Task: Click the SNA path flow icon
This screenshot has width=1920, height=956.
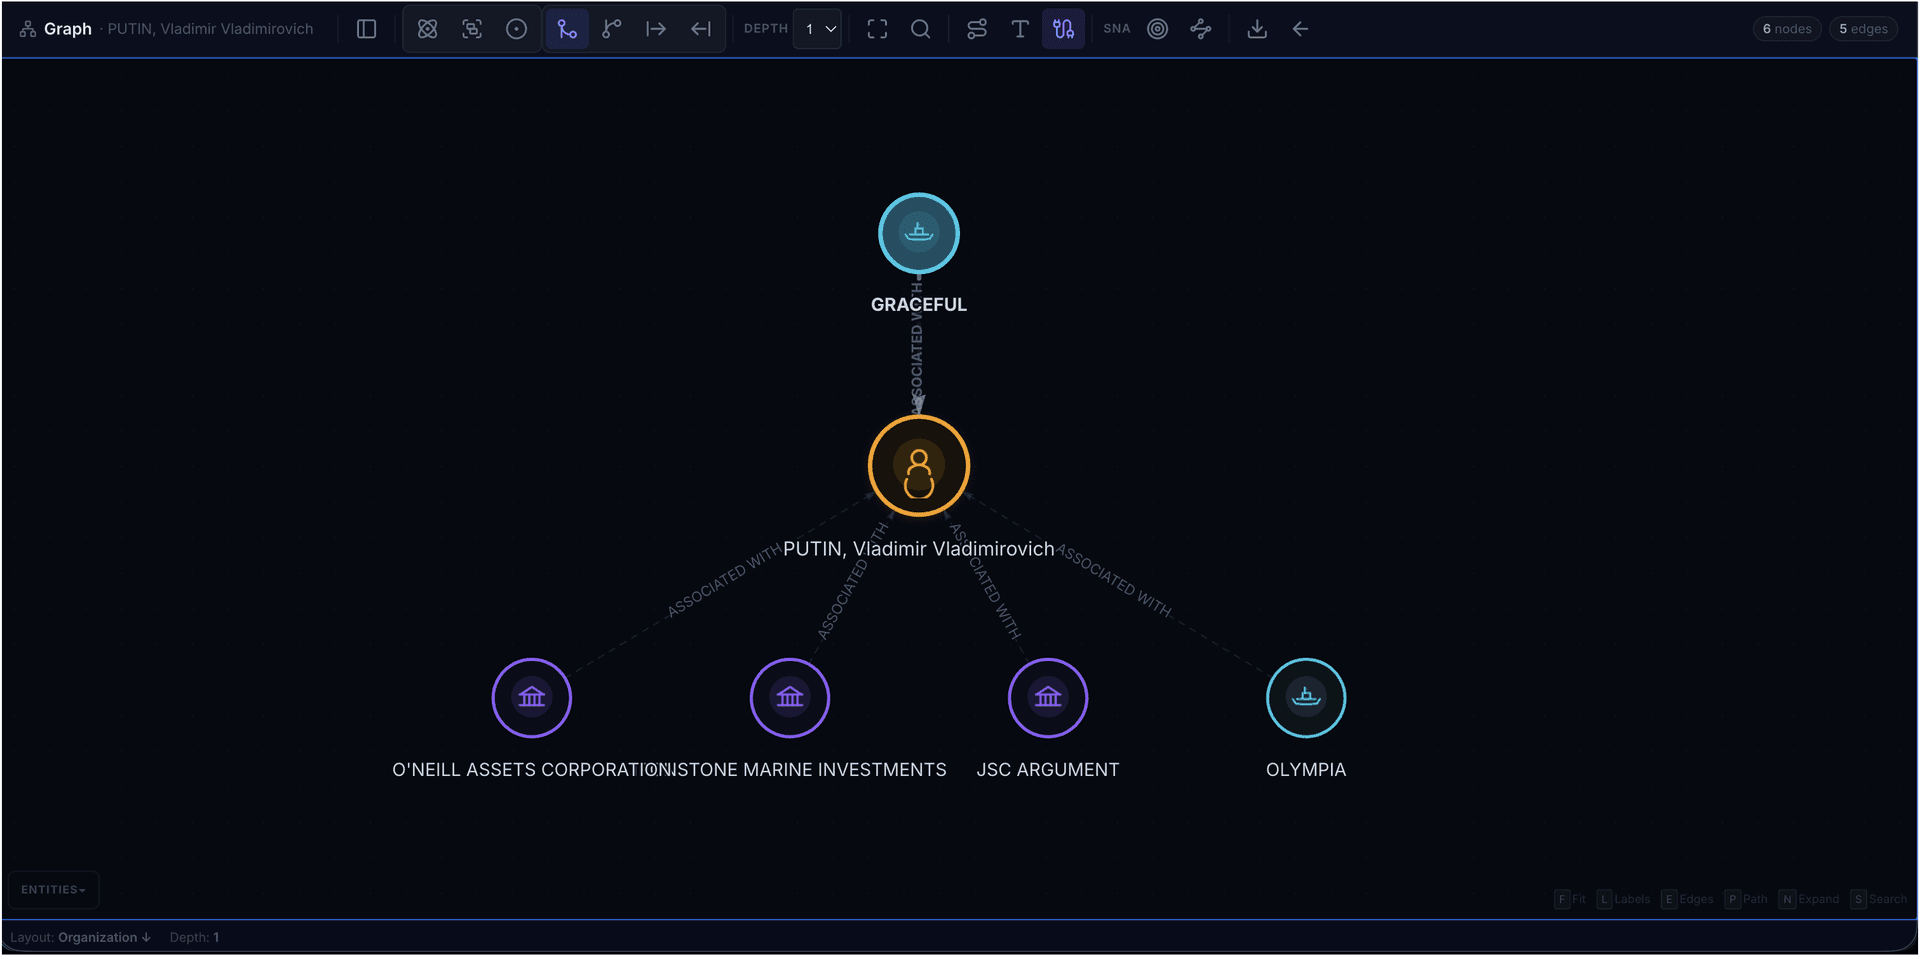Action: (1201, 29)
